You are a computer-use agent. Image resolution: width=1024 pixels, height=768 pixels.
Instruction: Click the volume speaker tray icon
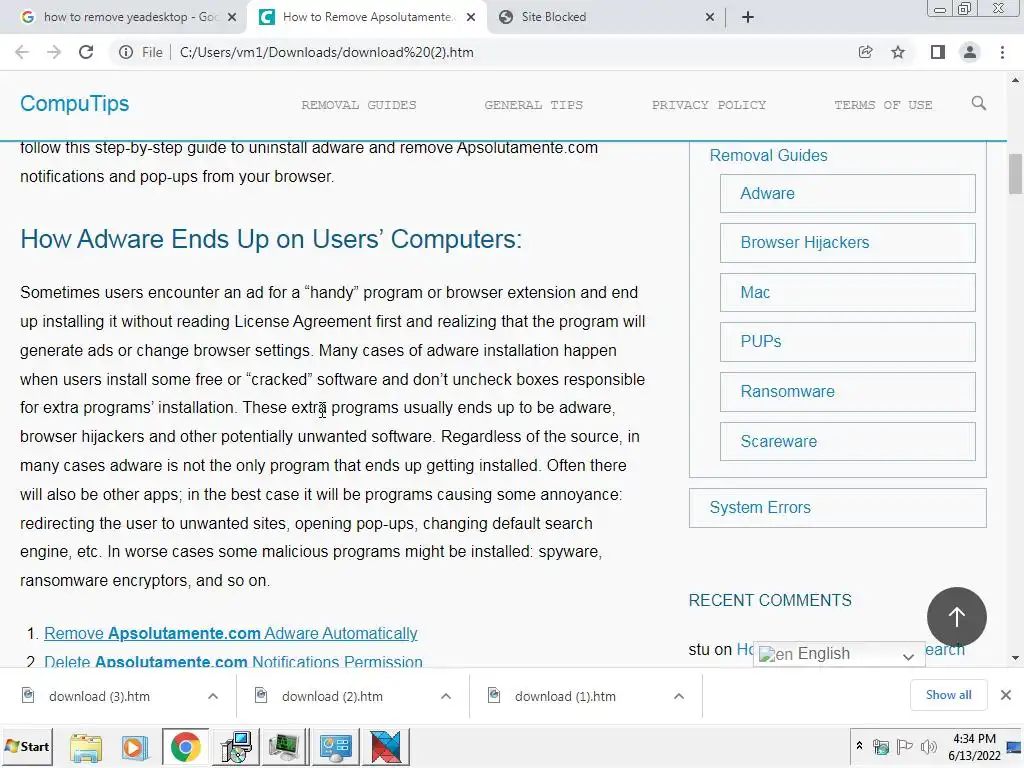(x=928, y=746)
